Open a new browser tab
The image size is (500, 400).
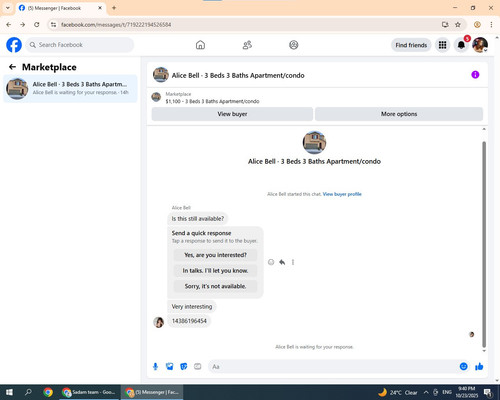pyautogui.click(x=114, y=8)
